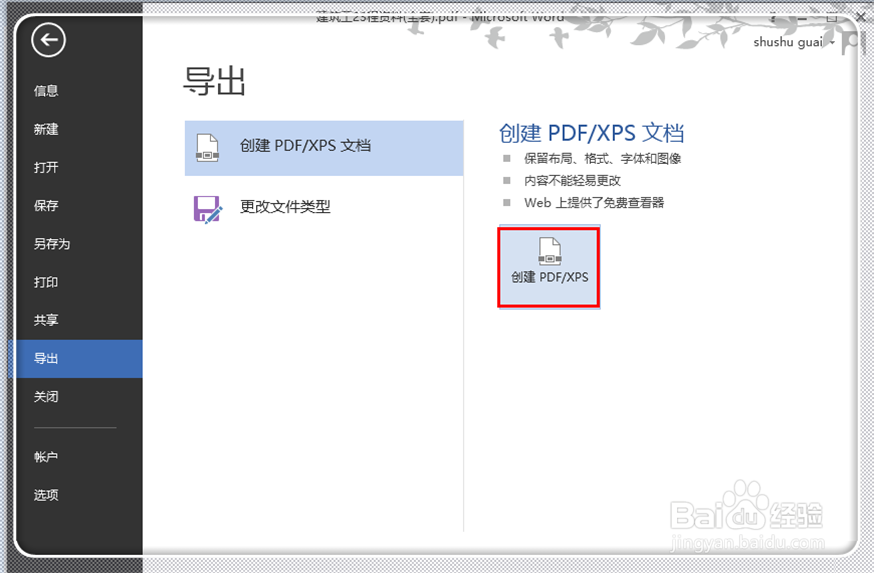The image size is (874, 573).
Task: Choose 打开 from the sidebar
Action: (x=46, y=167)
